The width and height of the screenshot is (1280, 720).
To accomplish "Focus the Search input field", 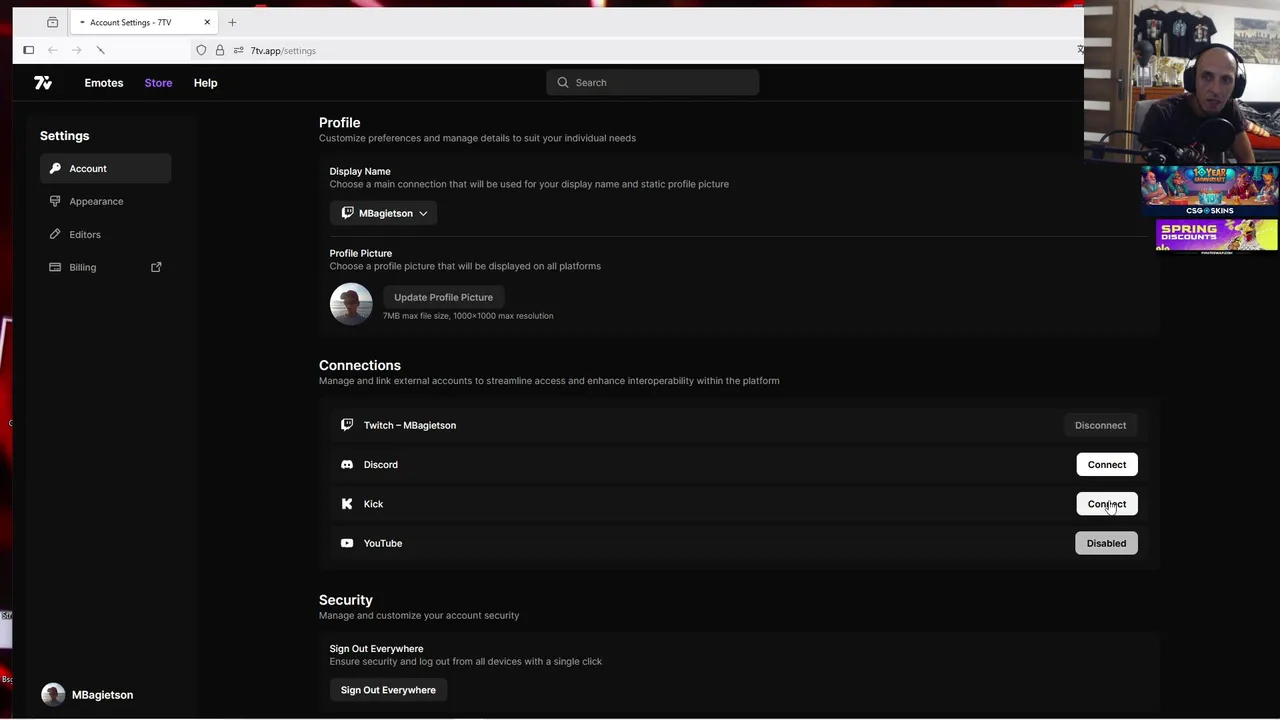I will point(652,82).
